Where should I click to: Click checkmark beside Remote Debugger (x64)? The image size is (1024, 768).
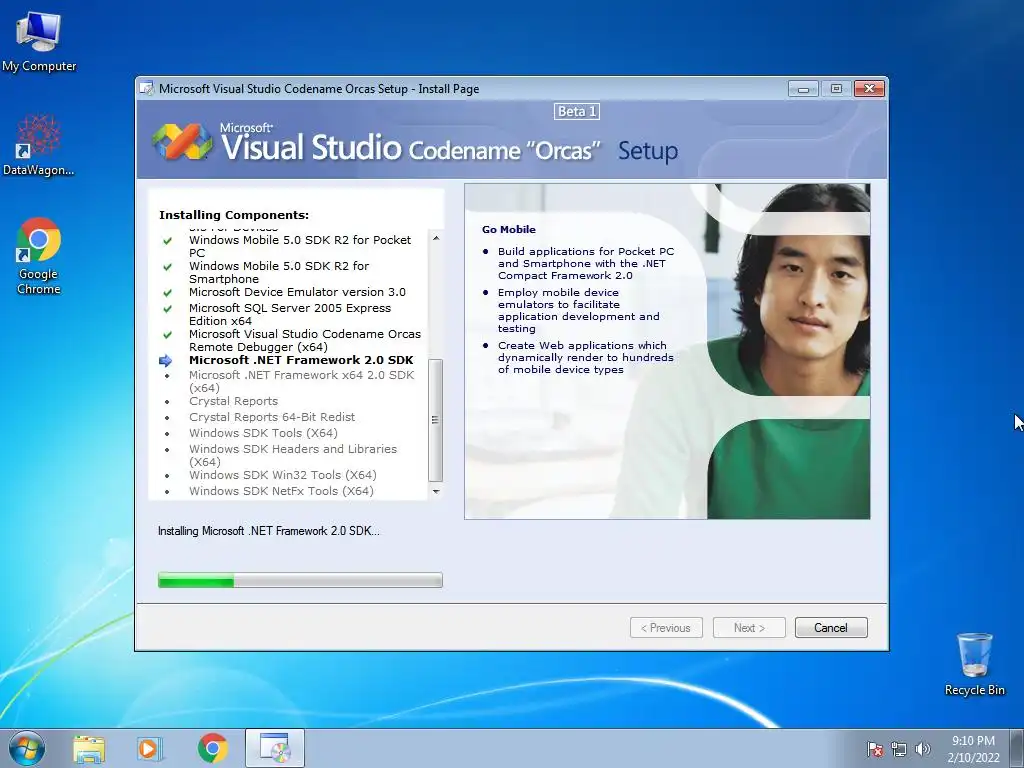[167, 334]
